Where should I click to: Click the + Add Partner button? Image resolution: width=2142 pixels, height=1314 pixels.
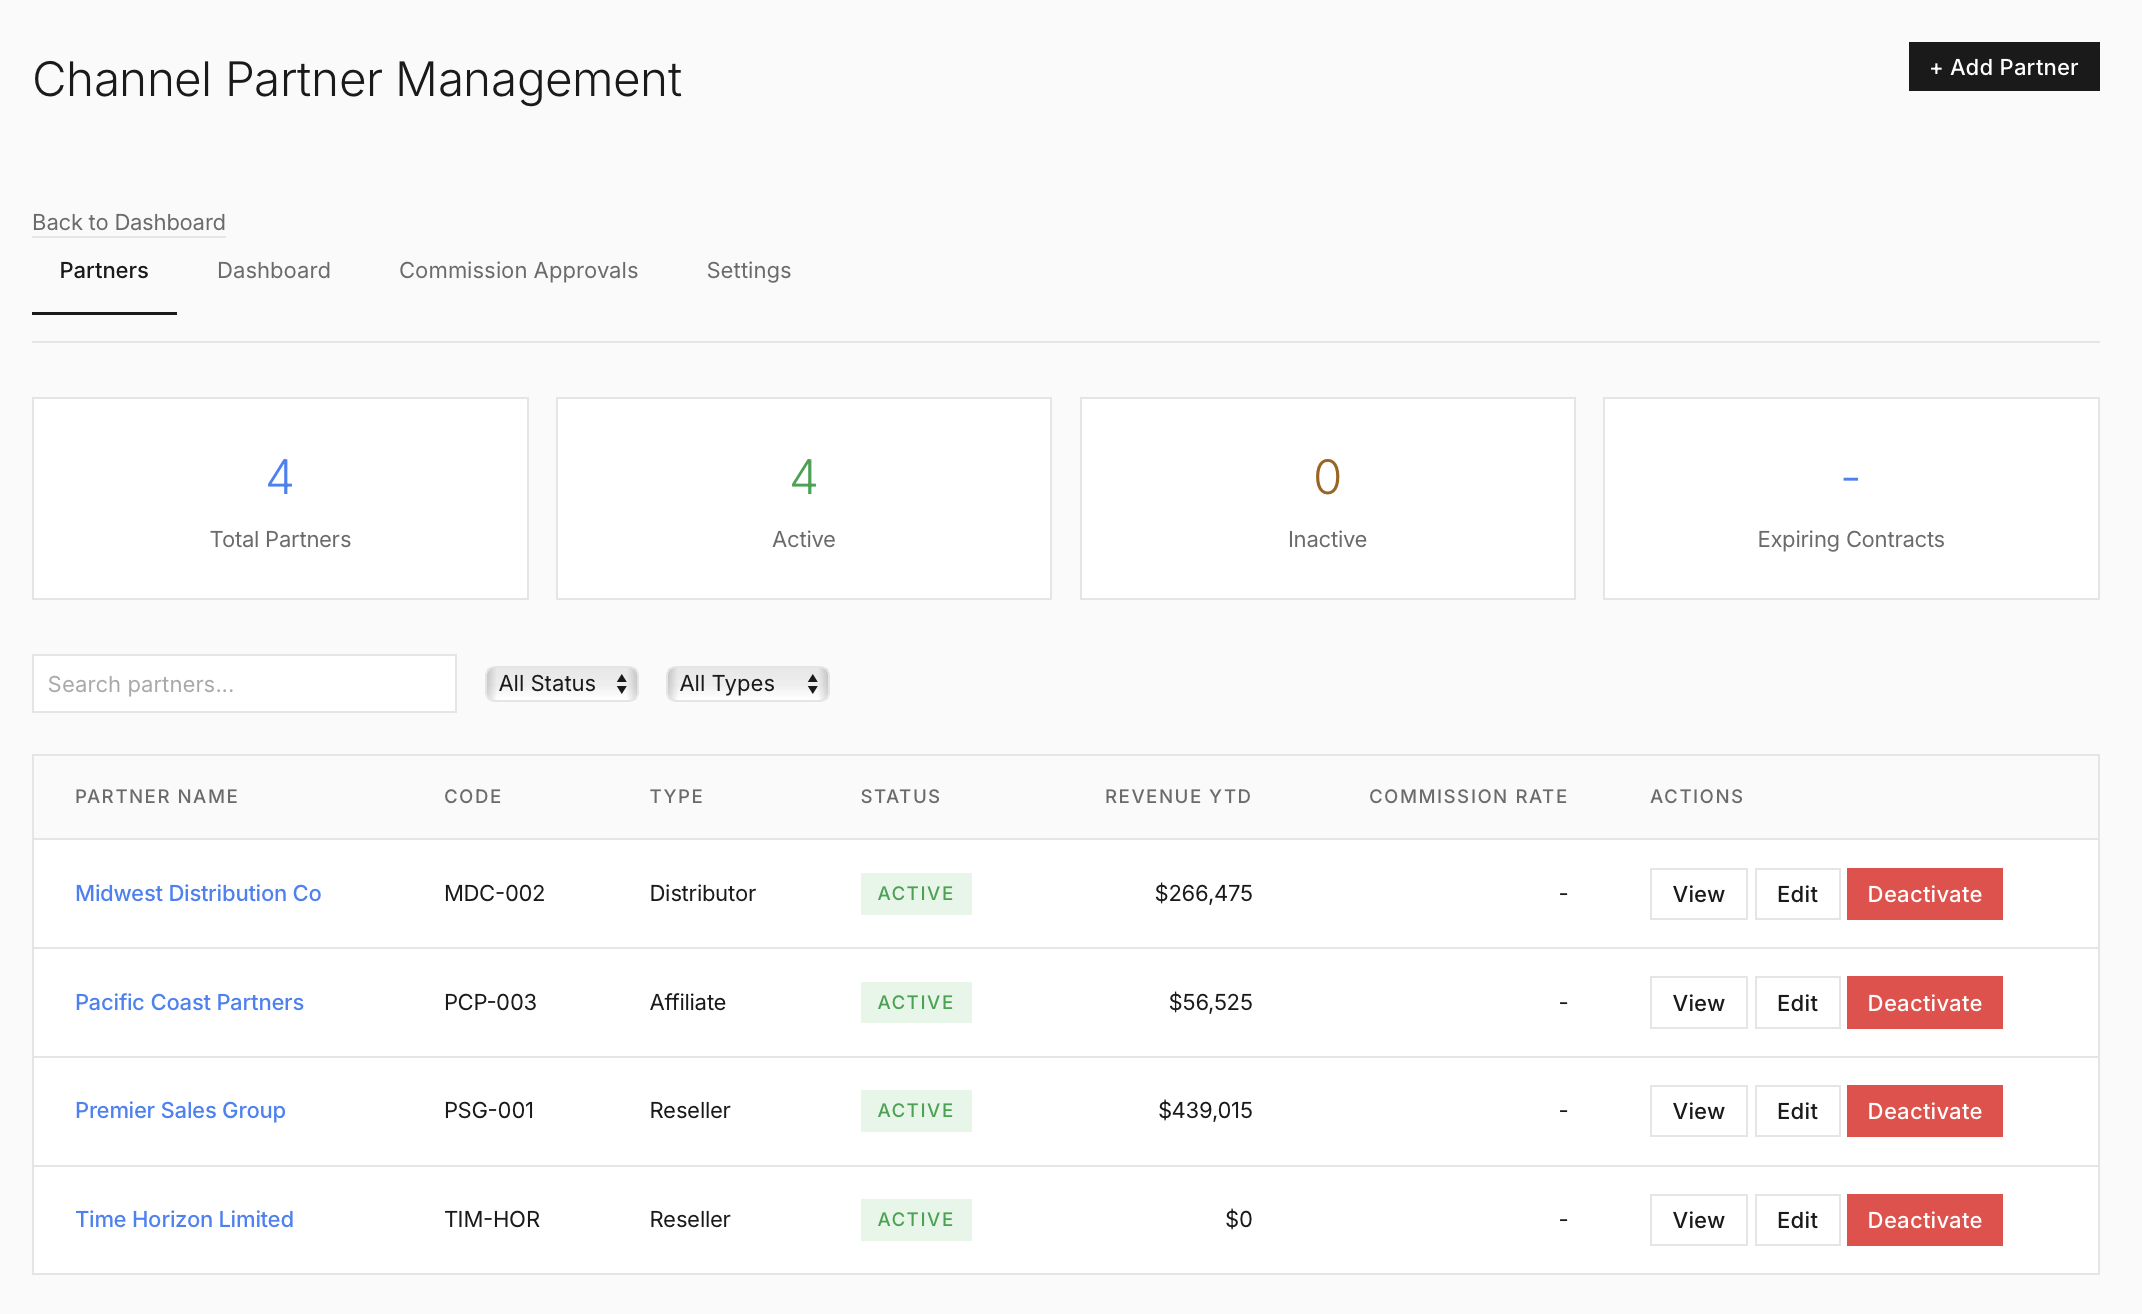coord(2003,67)
